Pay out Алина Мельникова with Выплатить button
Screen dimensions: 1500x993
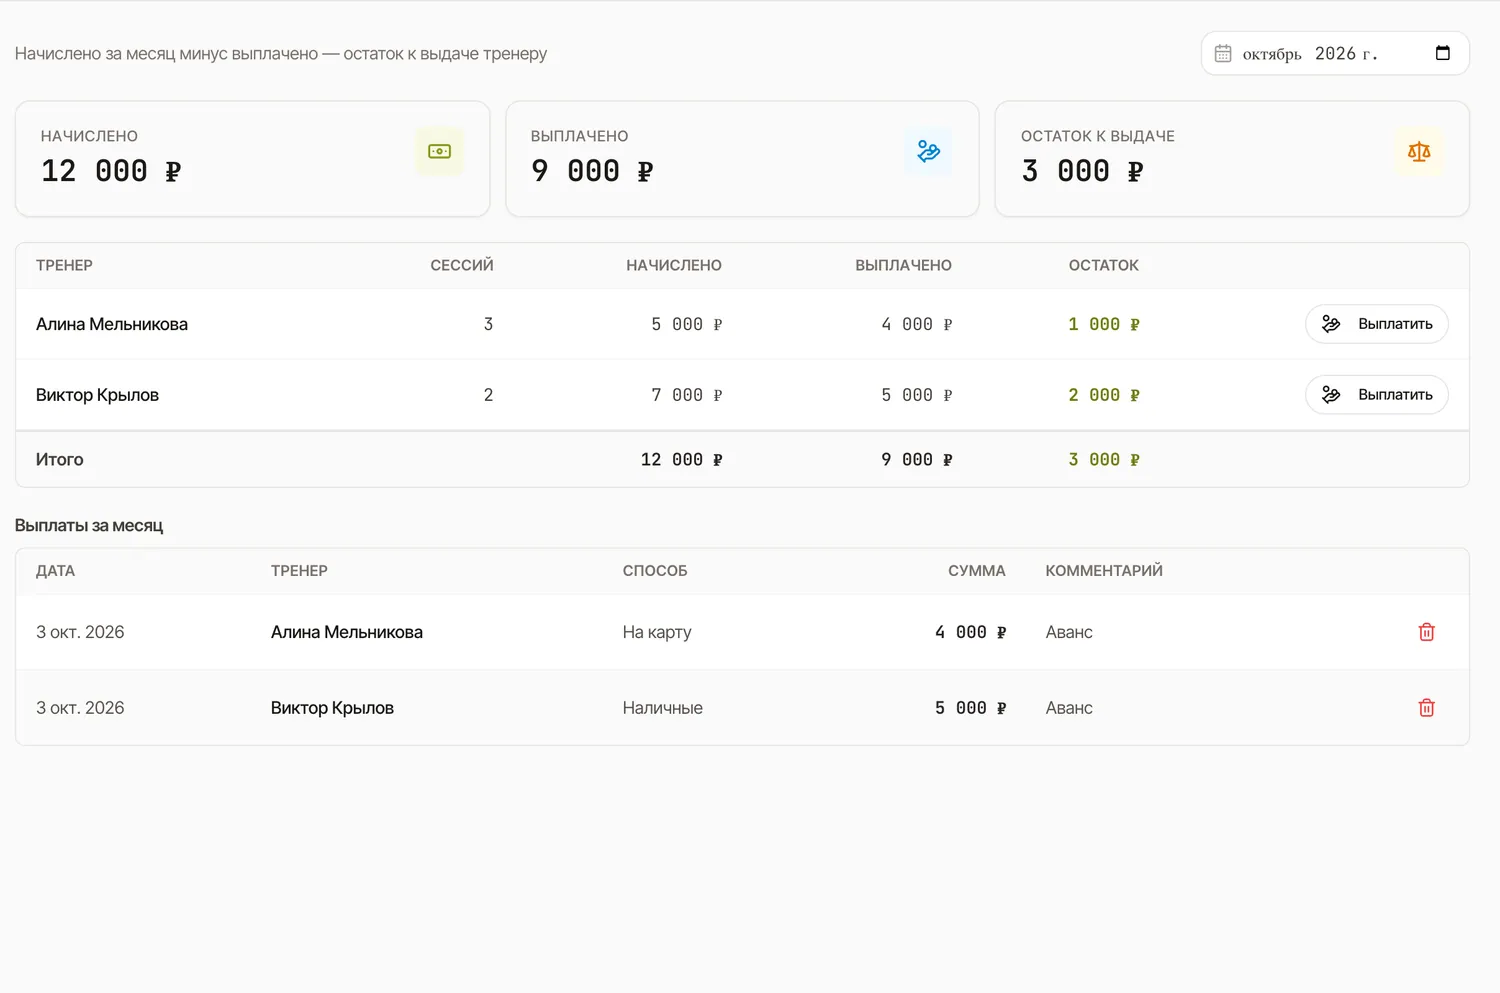pos(1376,324)
